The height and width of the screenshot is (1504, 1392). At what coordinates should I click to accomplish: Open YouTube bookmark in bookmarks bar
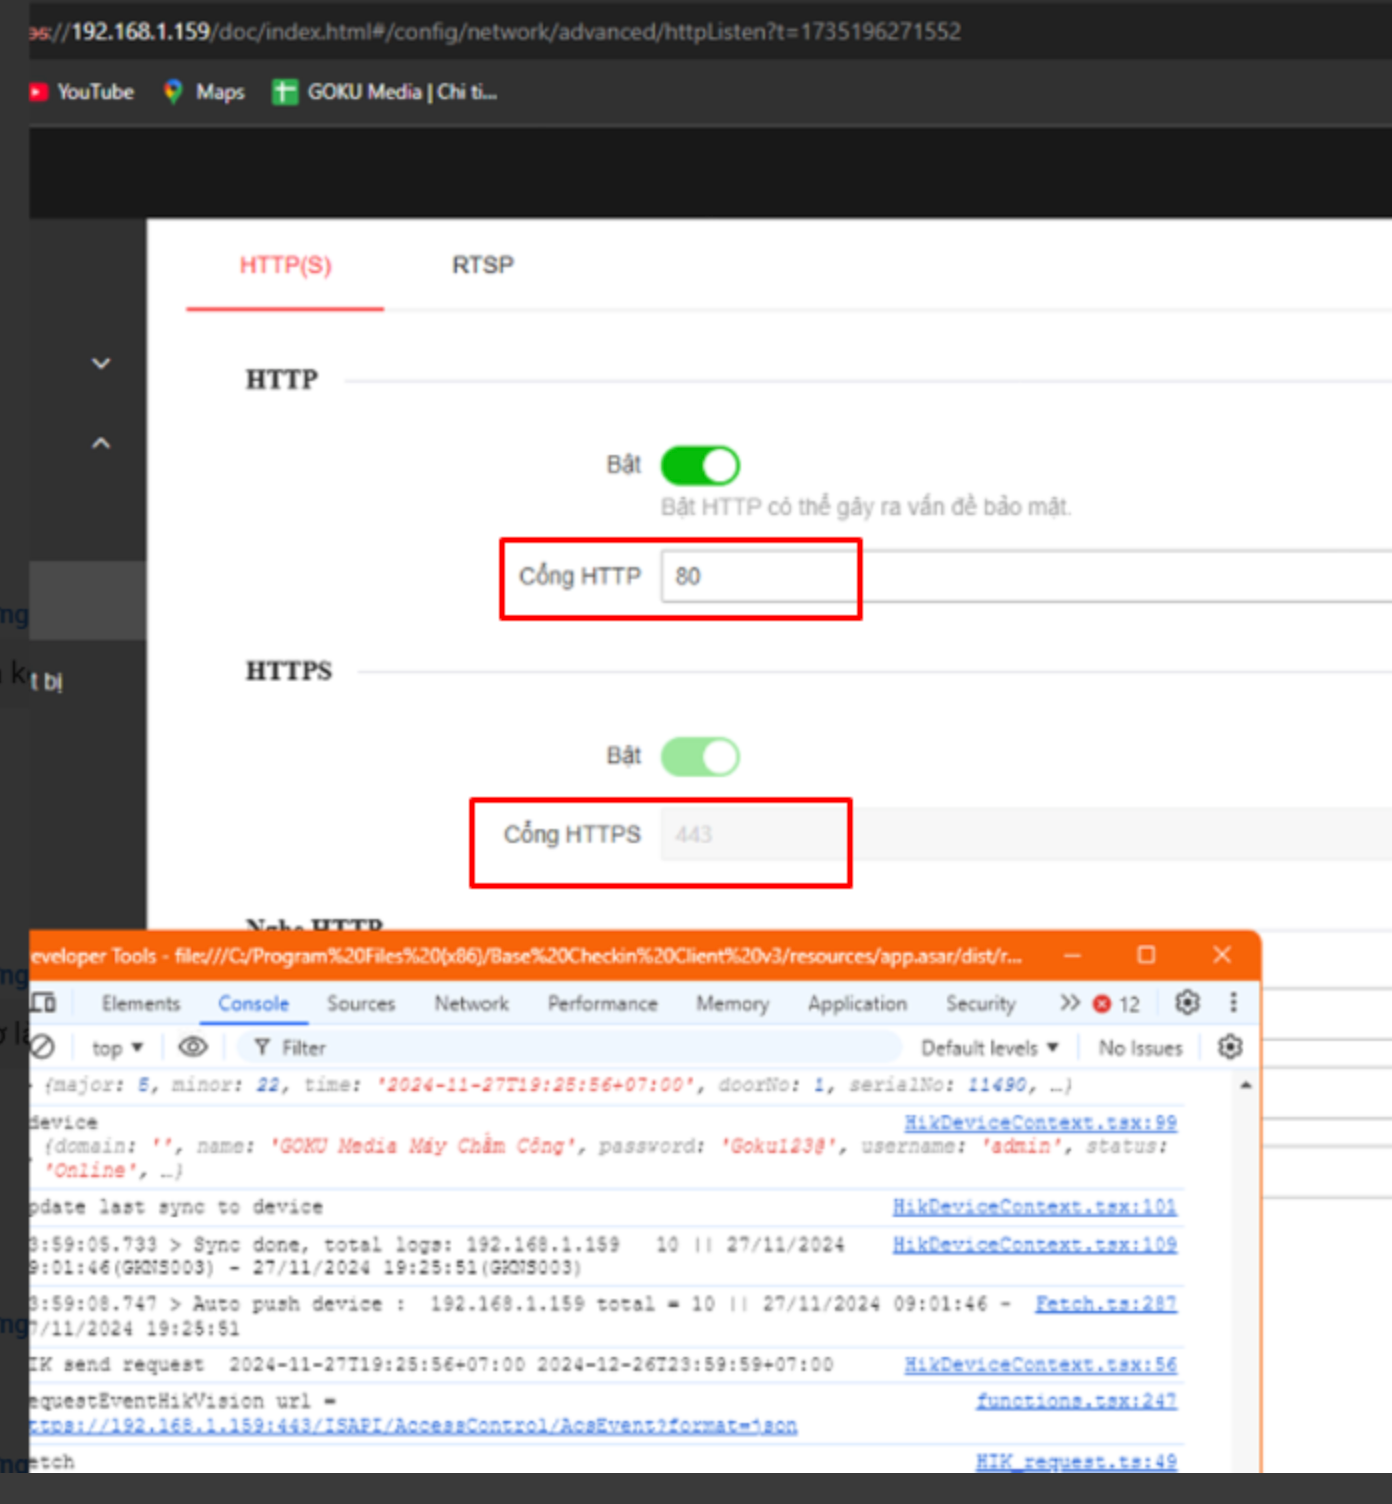pyautogui.click(x=82, y=92)
